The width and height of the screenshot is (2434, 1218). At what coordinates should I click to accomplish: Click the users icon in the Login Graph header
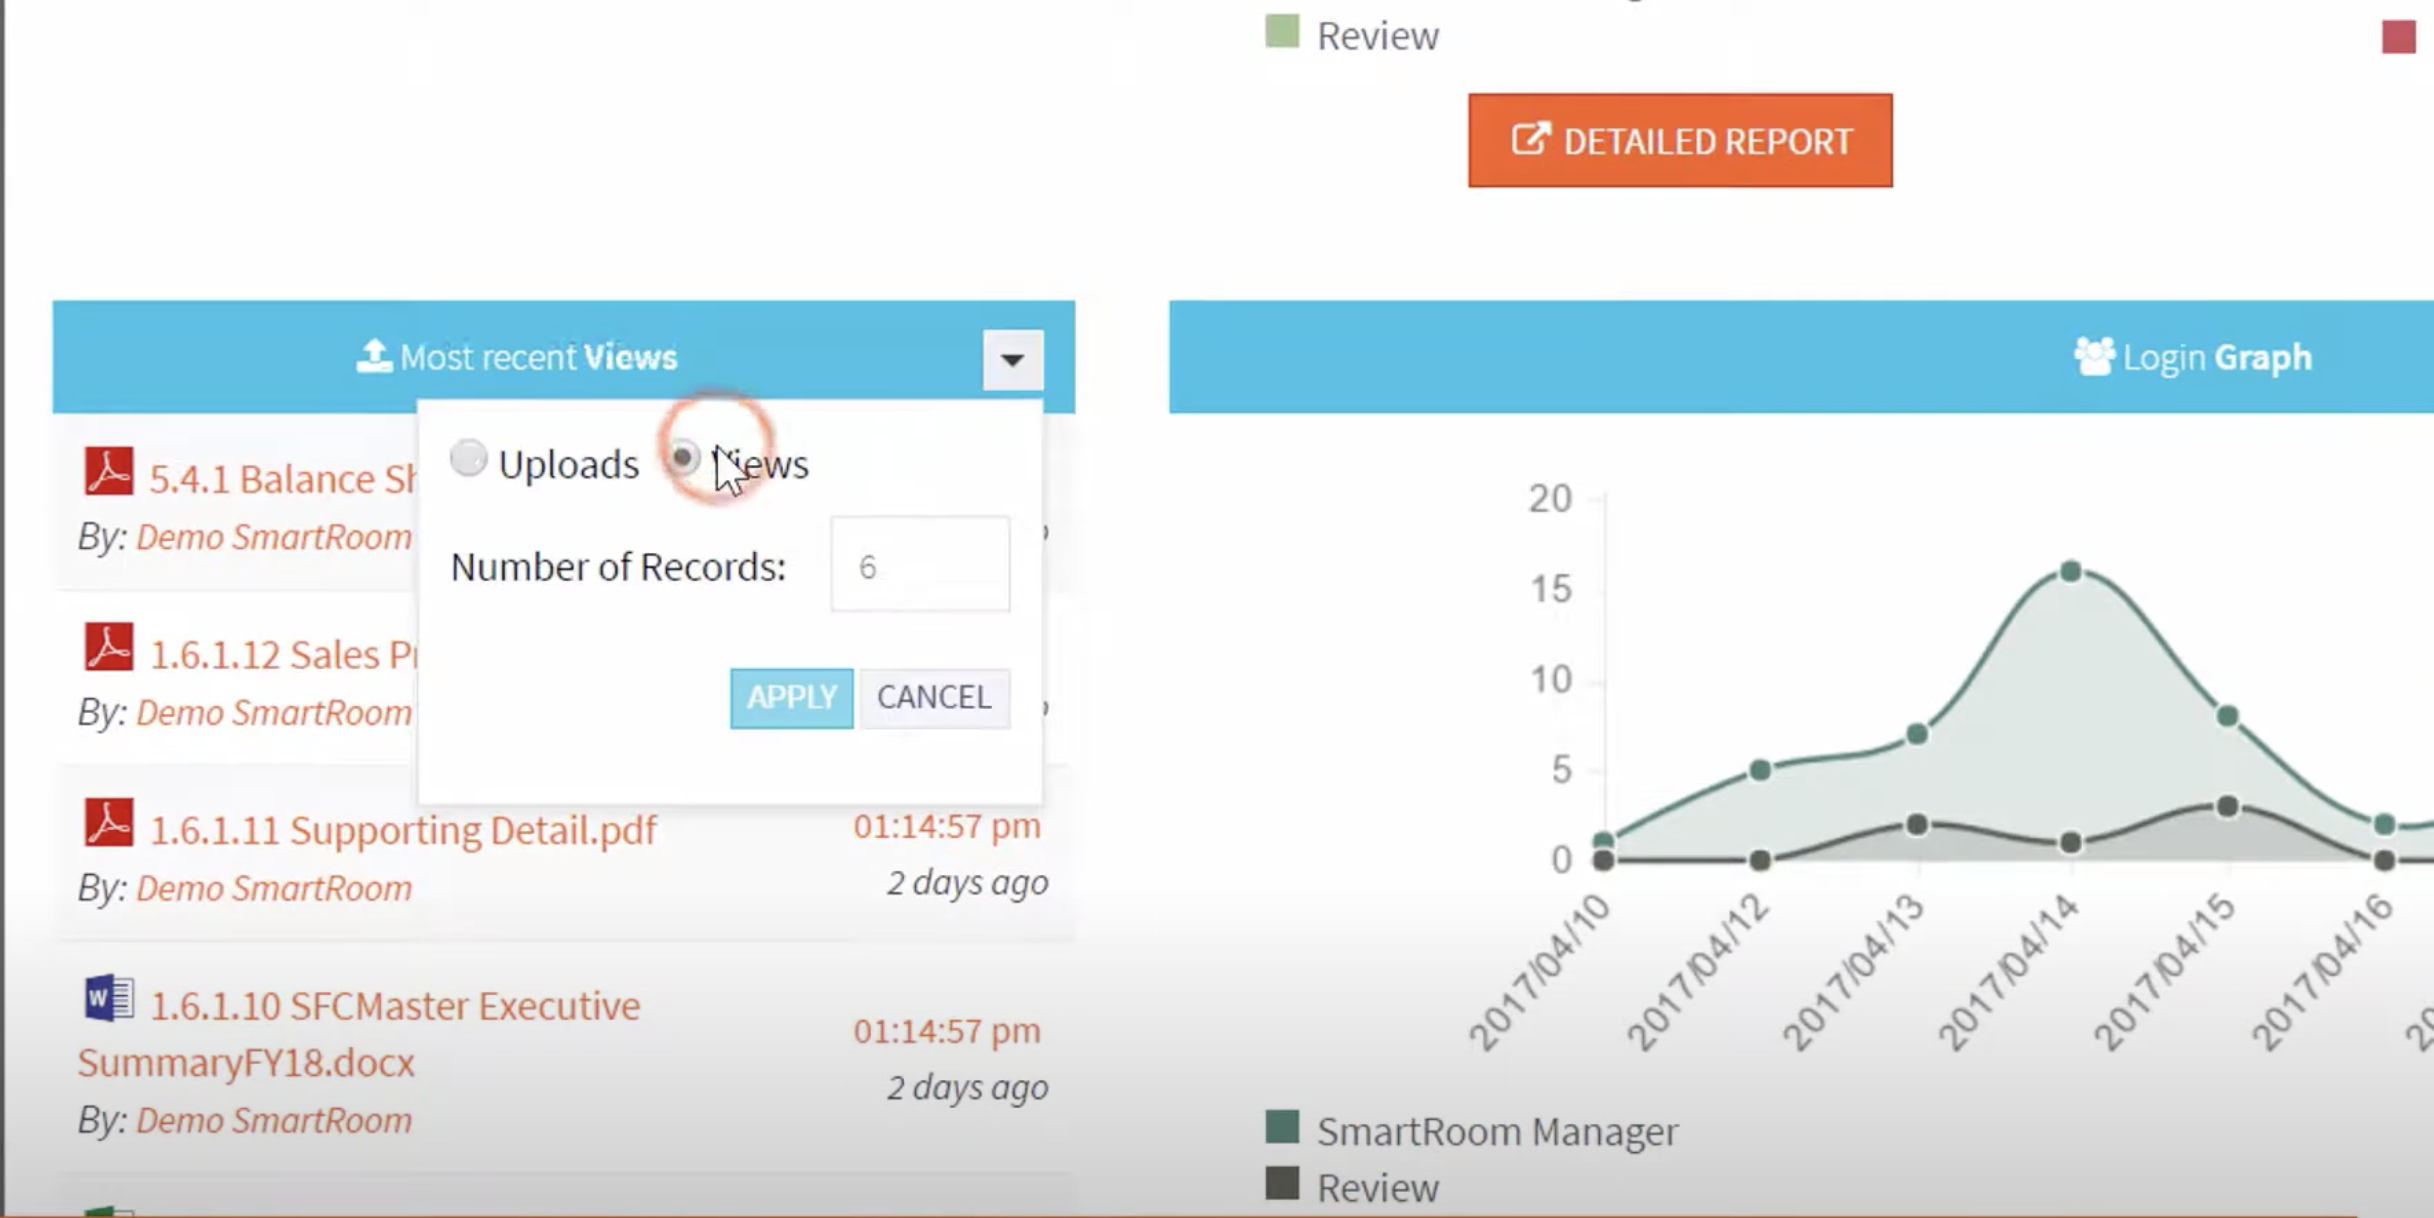tap(2094, 356)
